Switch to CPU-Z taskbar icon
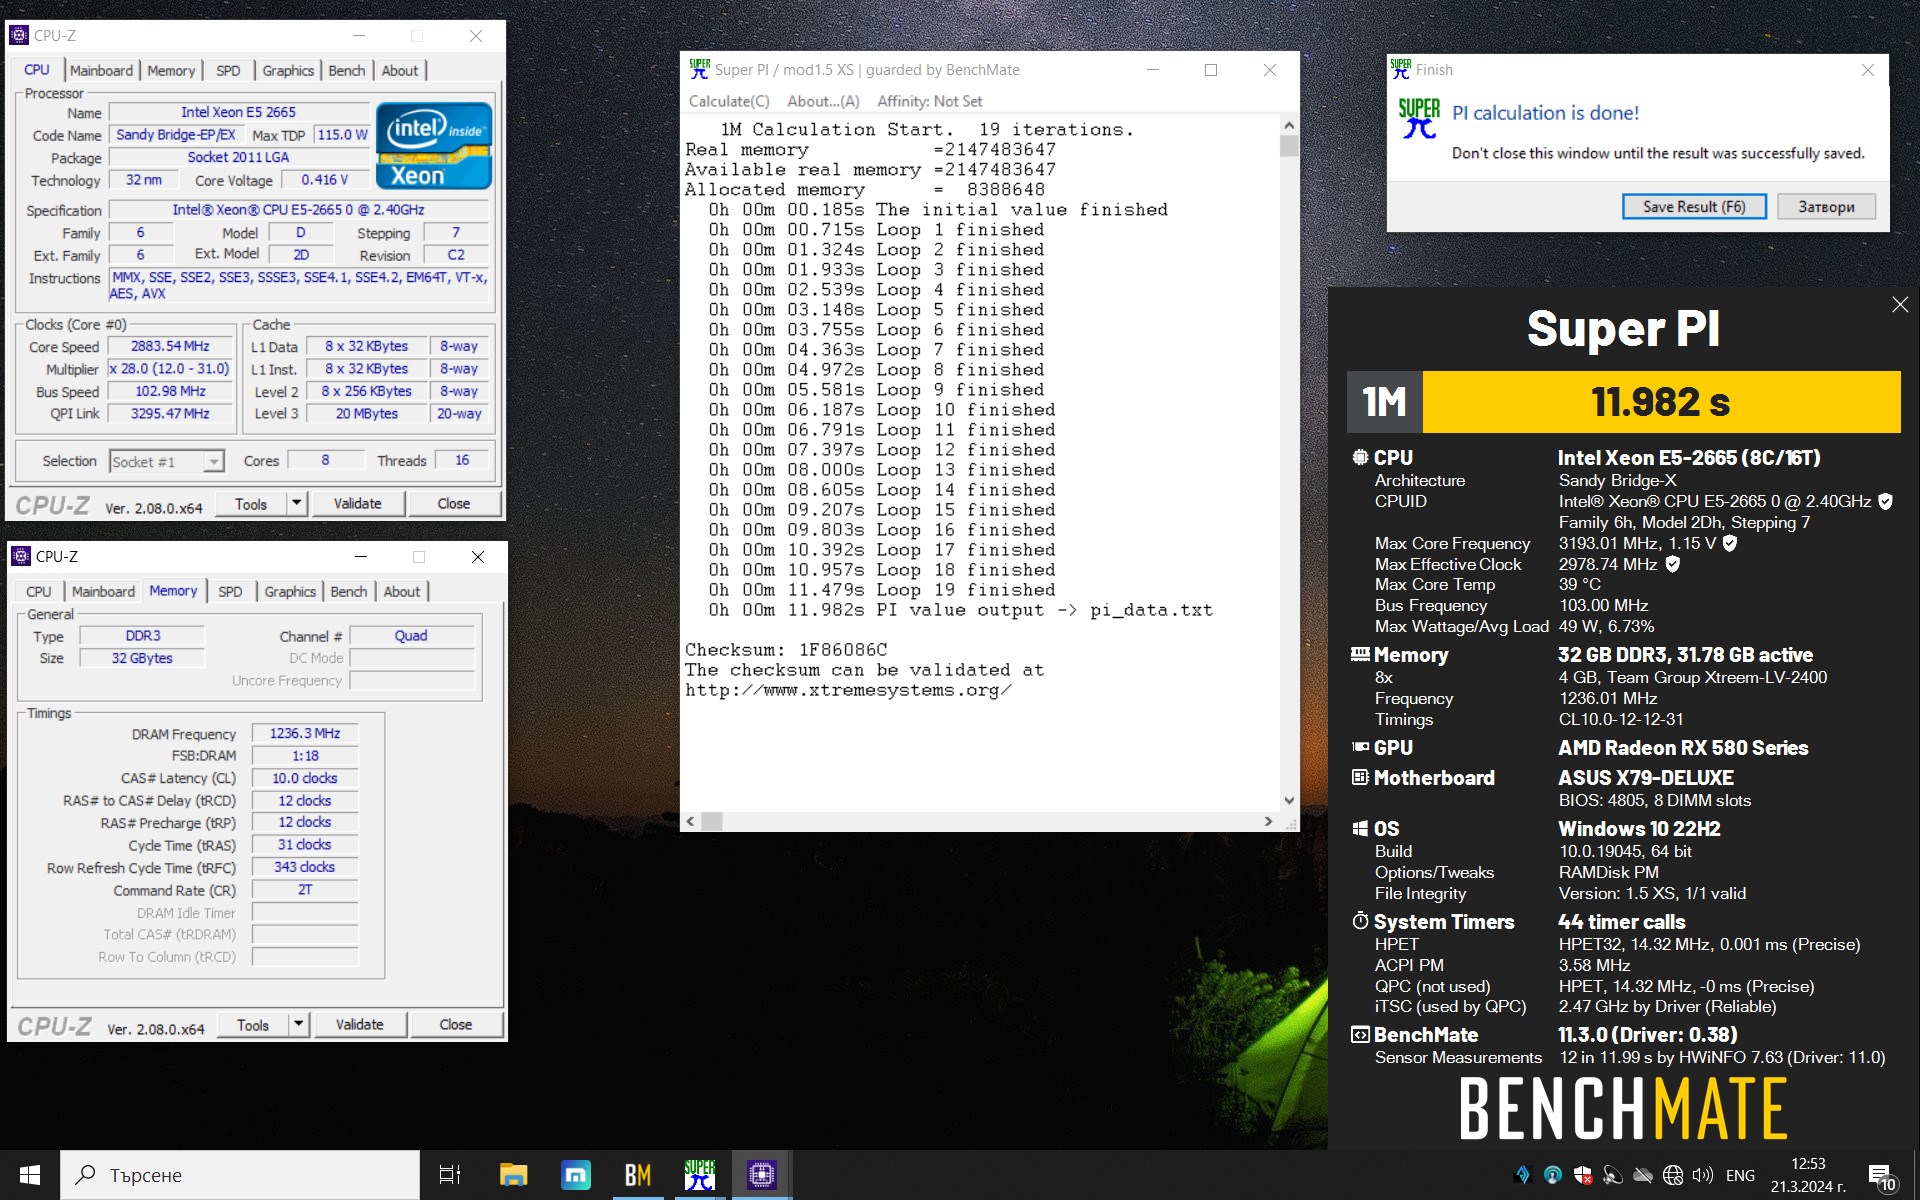1920x1200 pixels. [x=762, y=1175]
